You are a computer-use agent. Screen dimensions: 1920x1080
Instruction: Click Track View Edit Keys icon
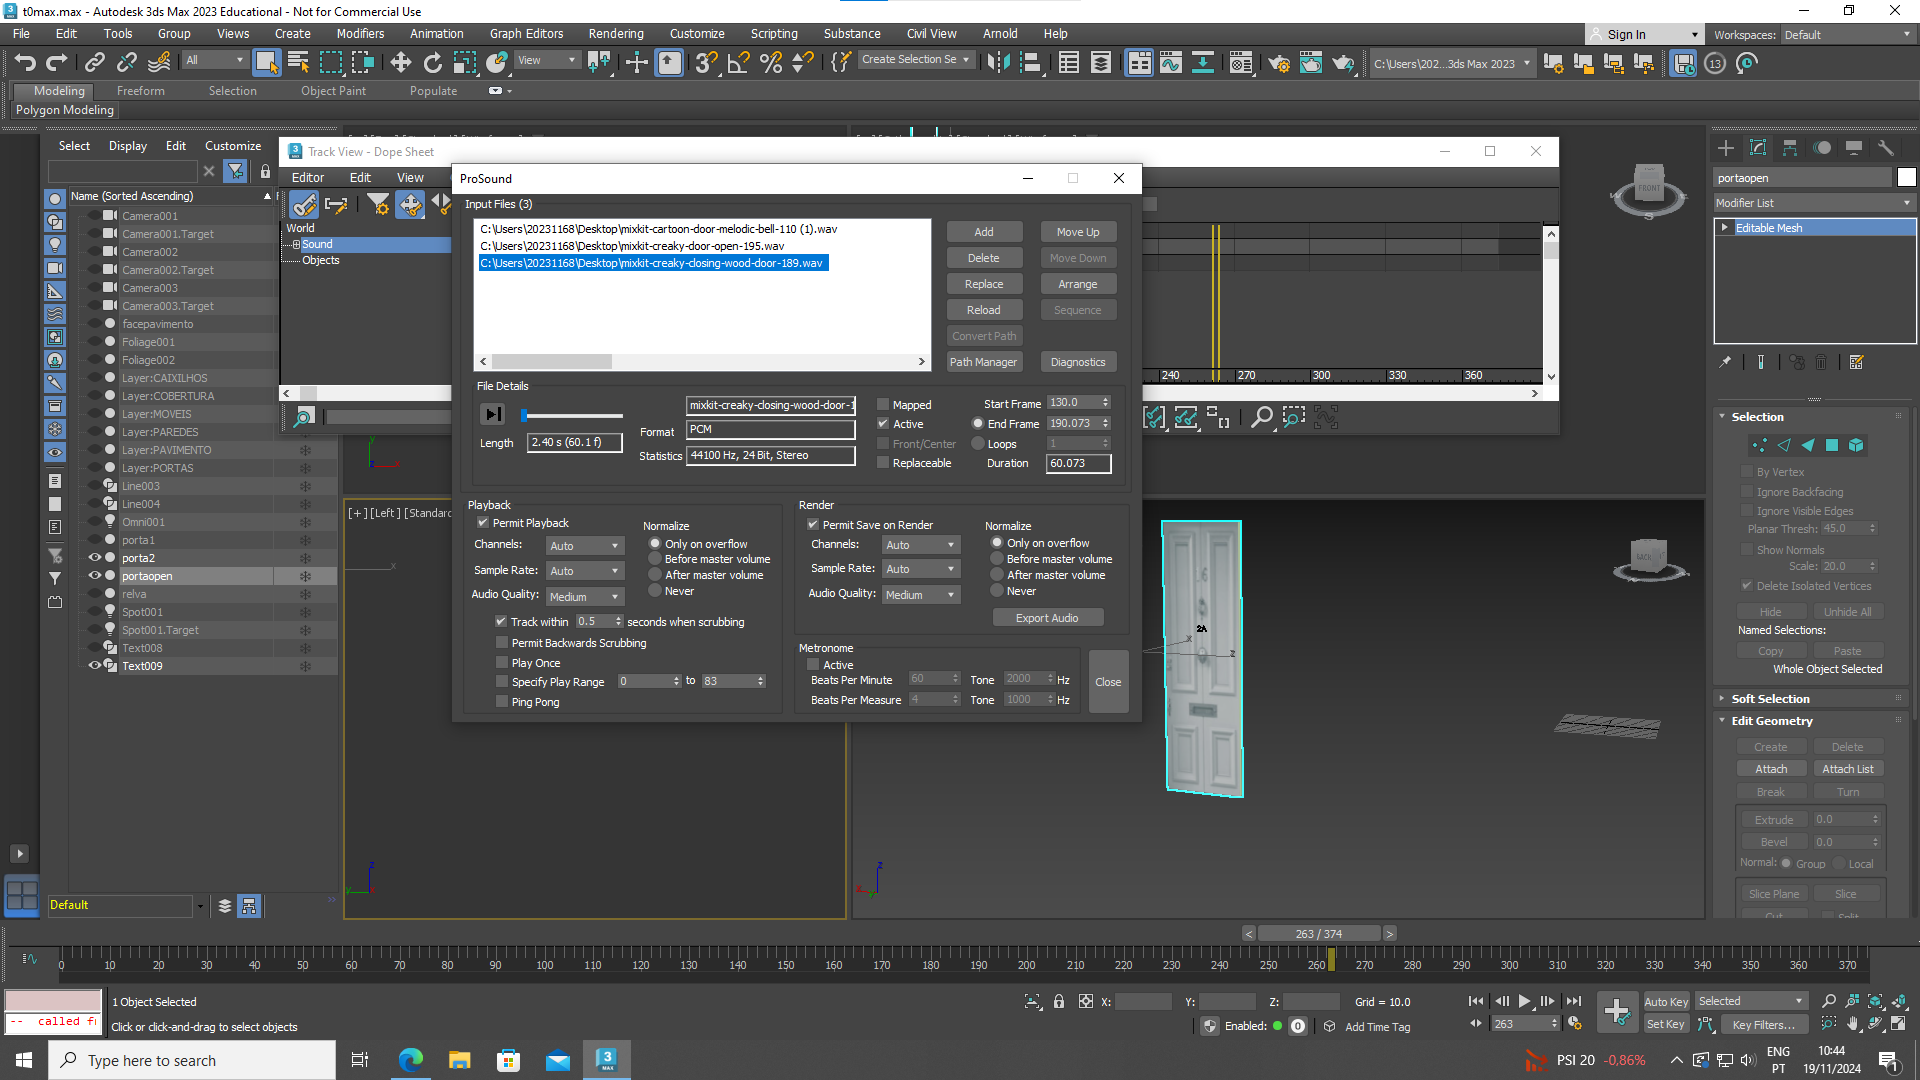pos(304,205)
